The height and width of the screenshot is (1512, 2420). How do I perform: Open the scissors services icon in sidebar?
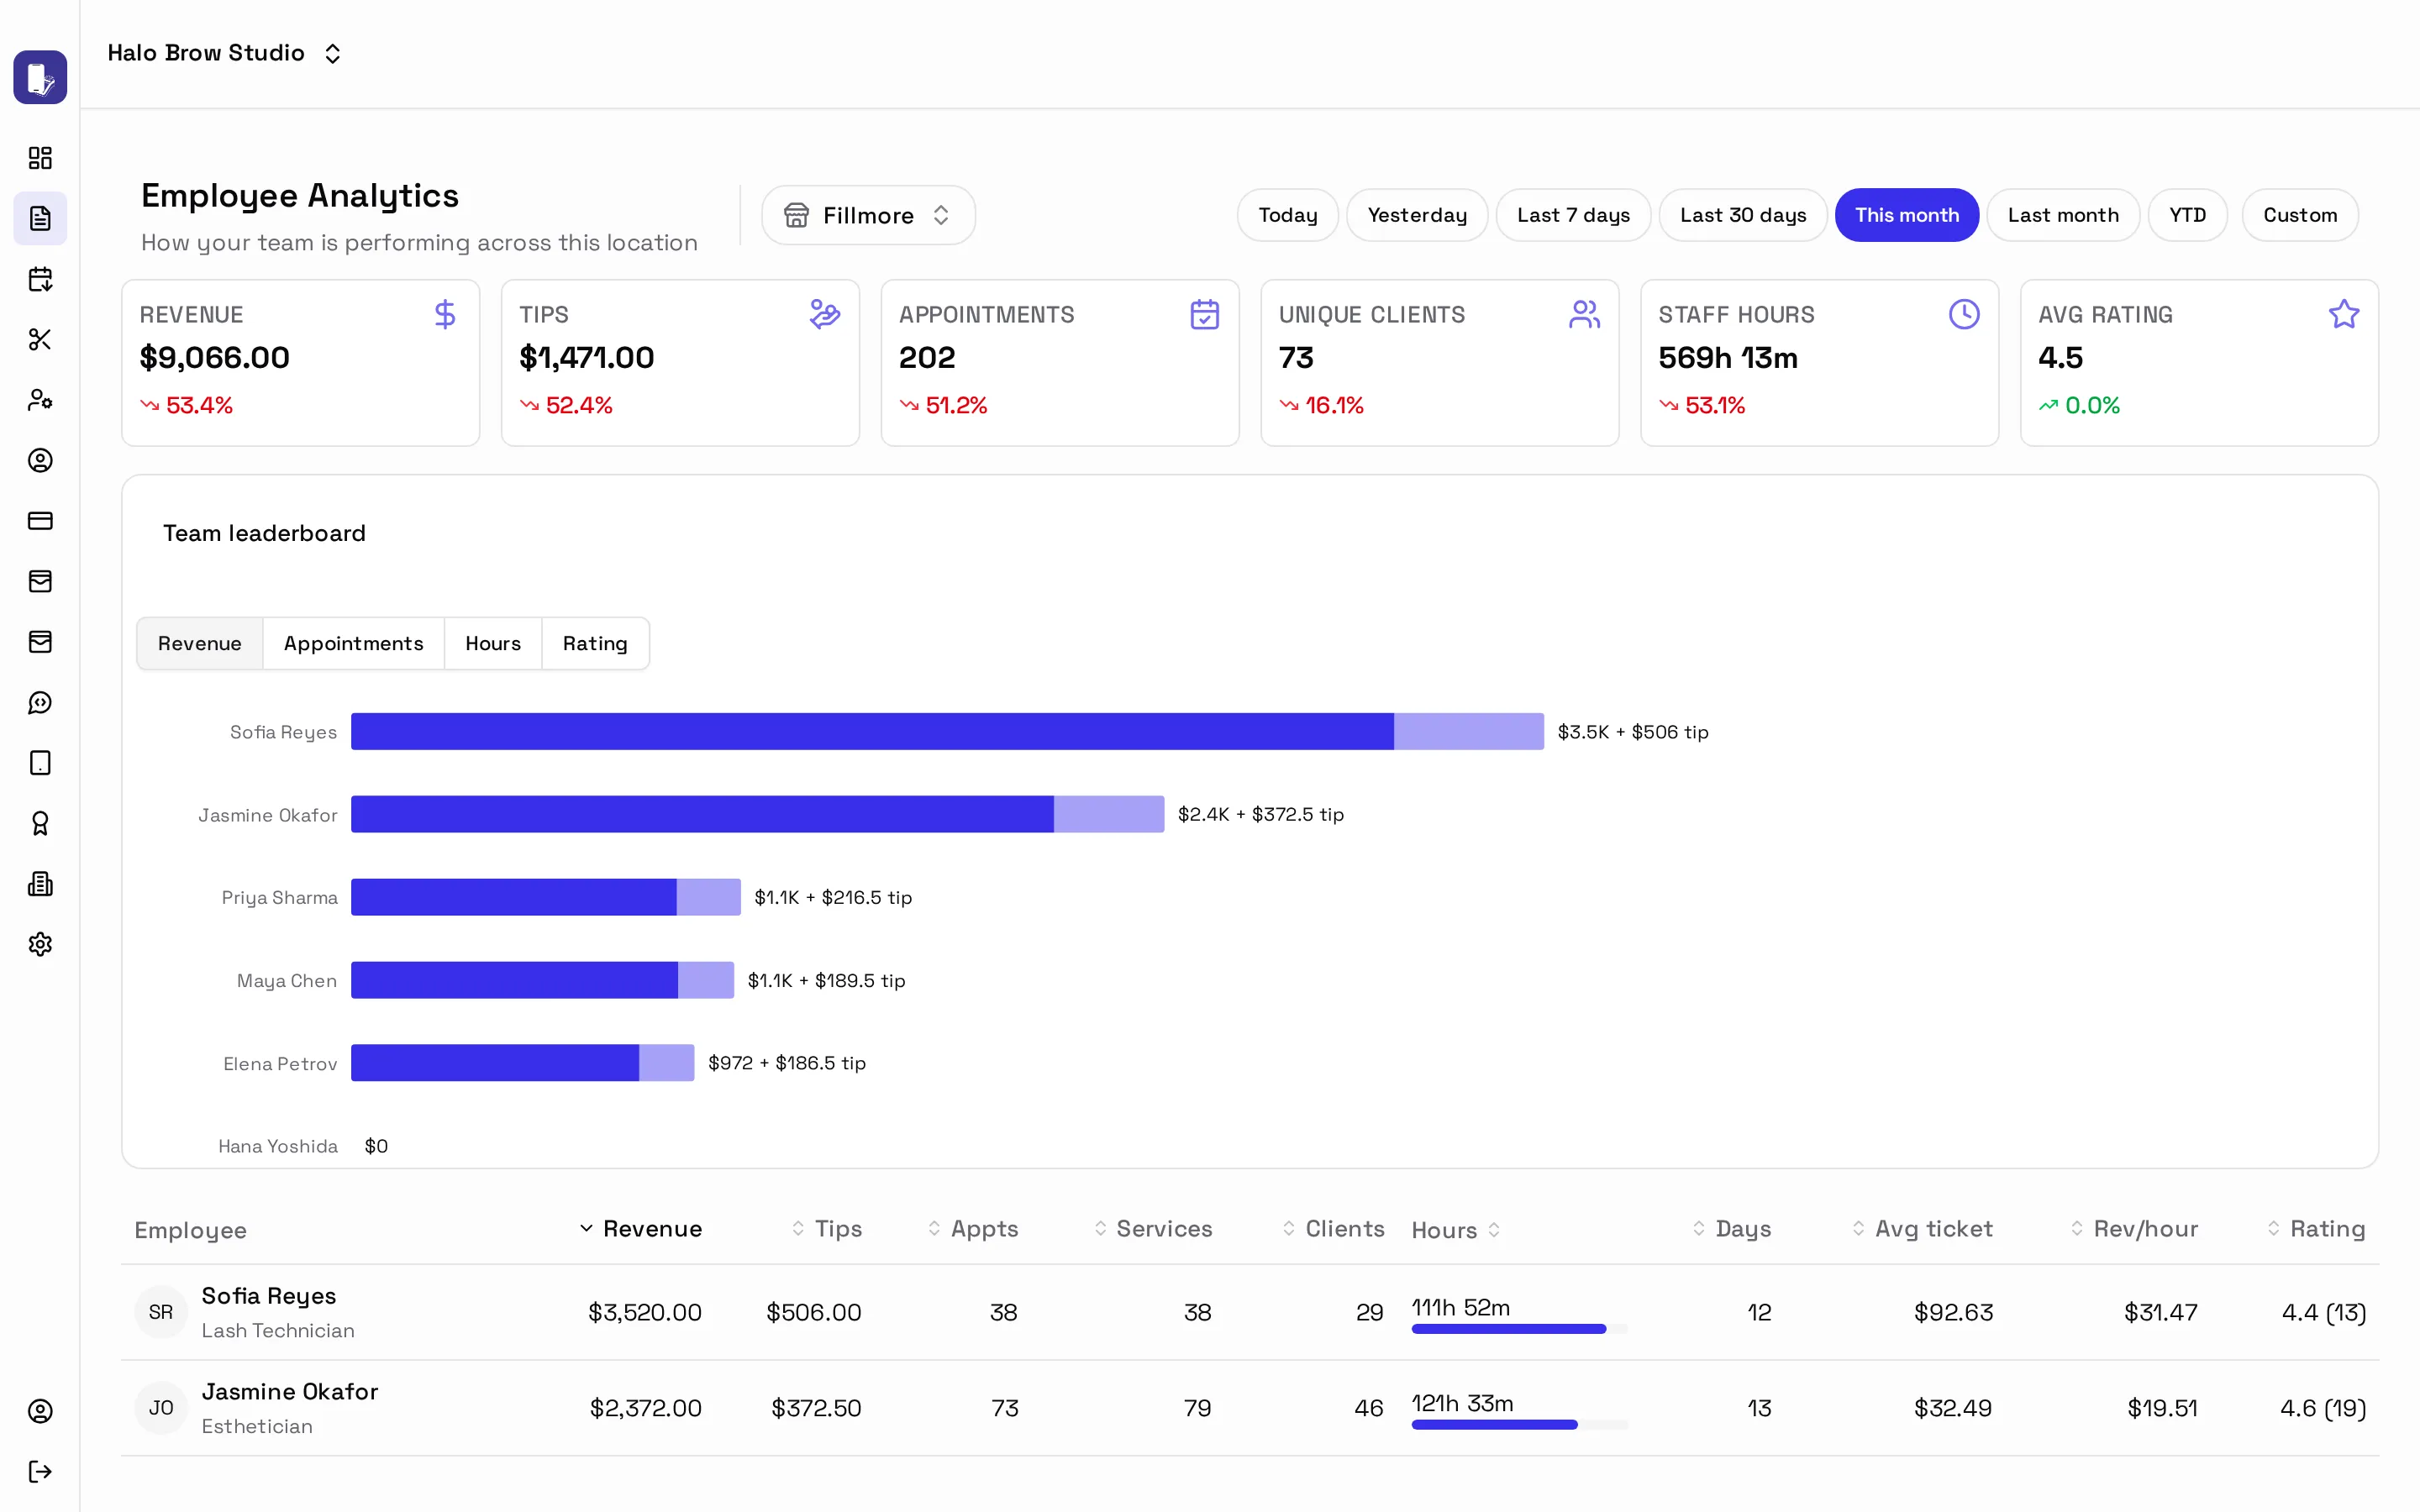[40, 339]
